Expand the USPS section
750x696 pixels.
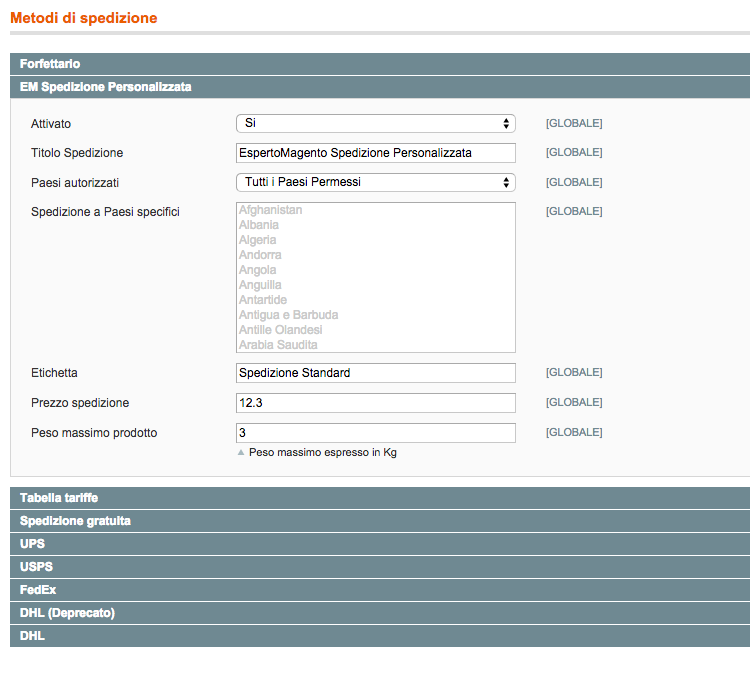(x=380, y=567)
